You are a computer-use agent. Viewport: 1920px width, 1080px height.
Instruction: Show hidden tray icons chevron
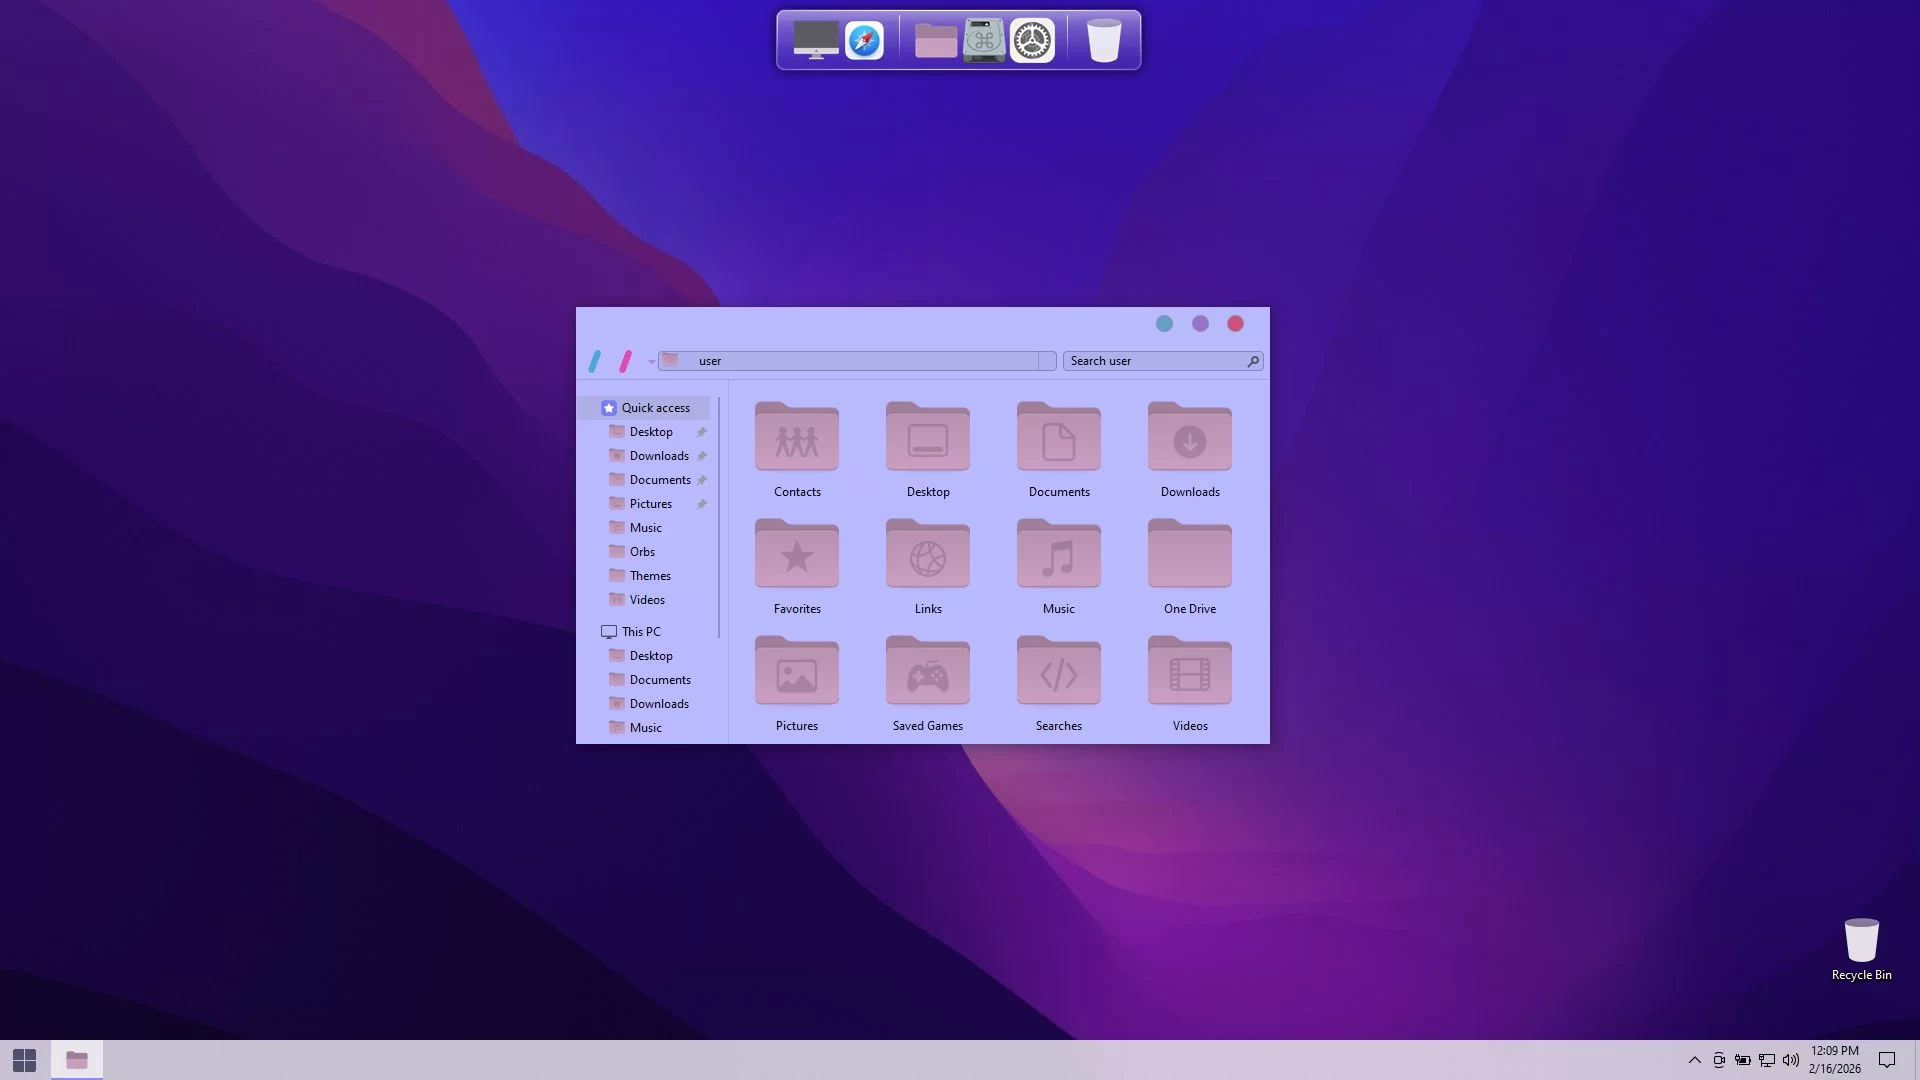point(1694,1060)
